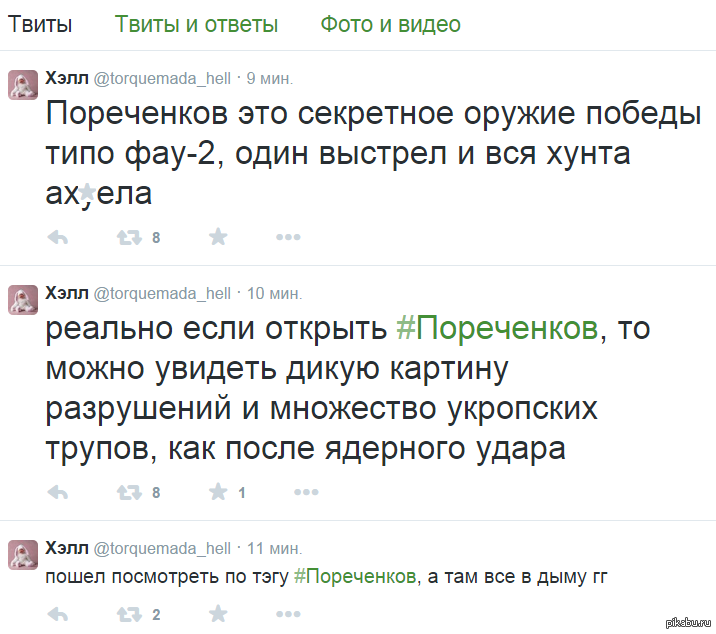
Task: Switch to the Твиты tab
Action: pyautogui.click(x=40, y=25)
